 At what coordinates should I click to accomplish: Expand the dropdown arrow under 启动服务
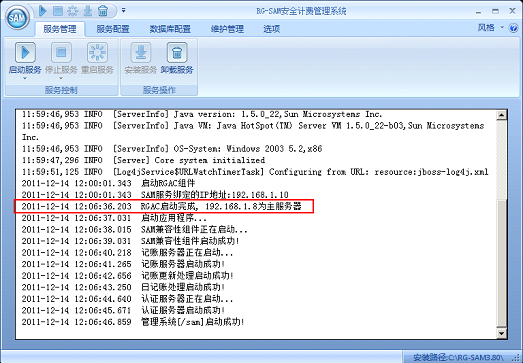25,78
